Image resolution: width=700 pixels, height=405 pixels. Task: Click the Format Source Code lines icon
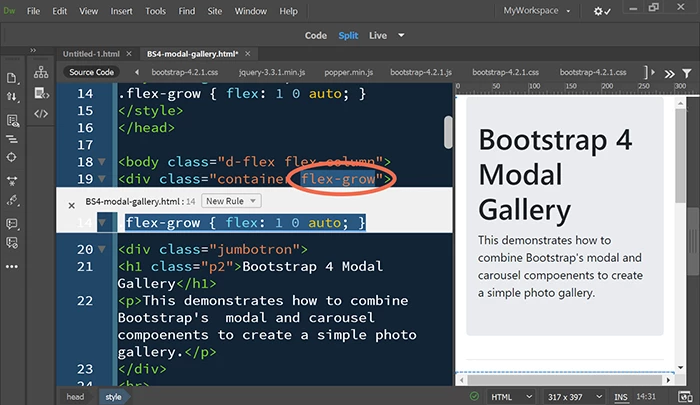(12, 140)
